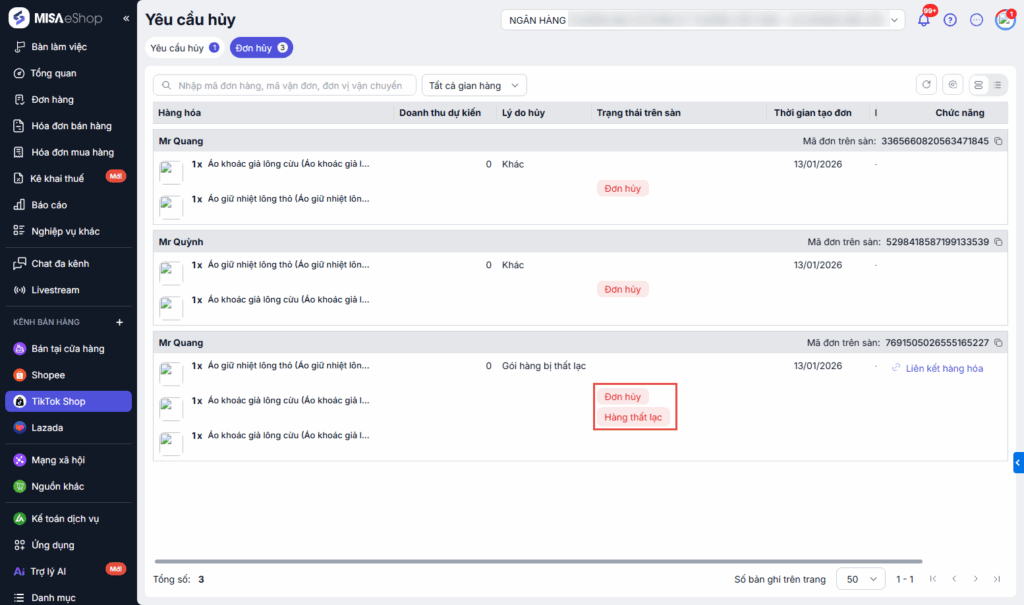Image resolution: width=1024 pixels, height=605 pixels.
Task: Expand the blue side panel arrow
Action: pyautogui.click(x=1018, y=463)
